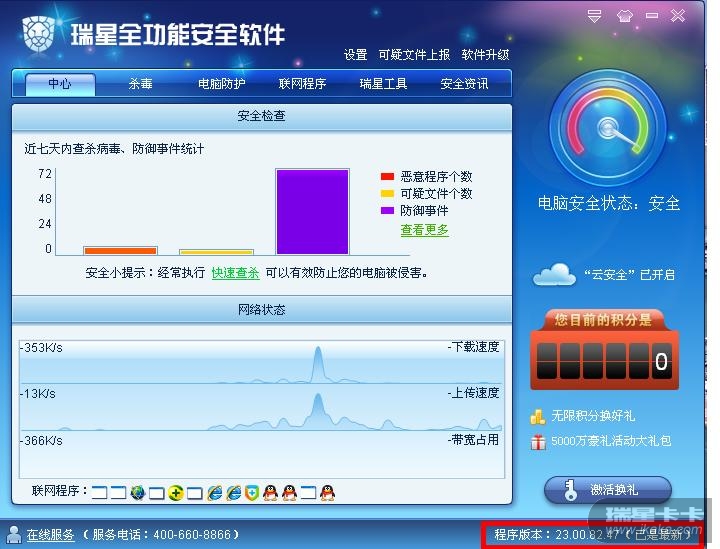This screenshot has width=720, height=549.
Task: Click the first window icon after 联网程序 label
Action: [99, 493]
